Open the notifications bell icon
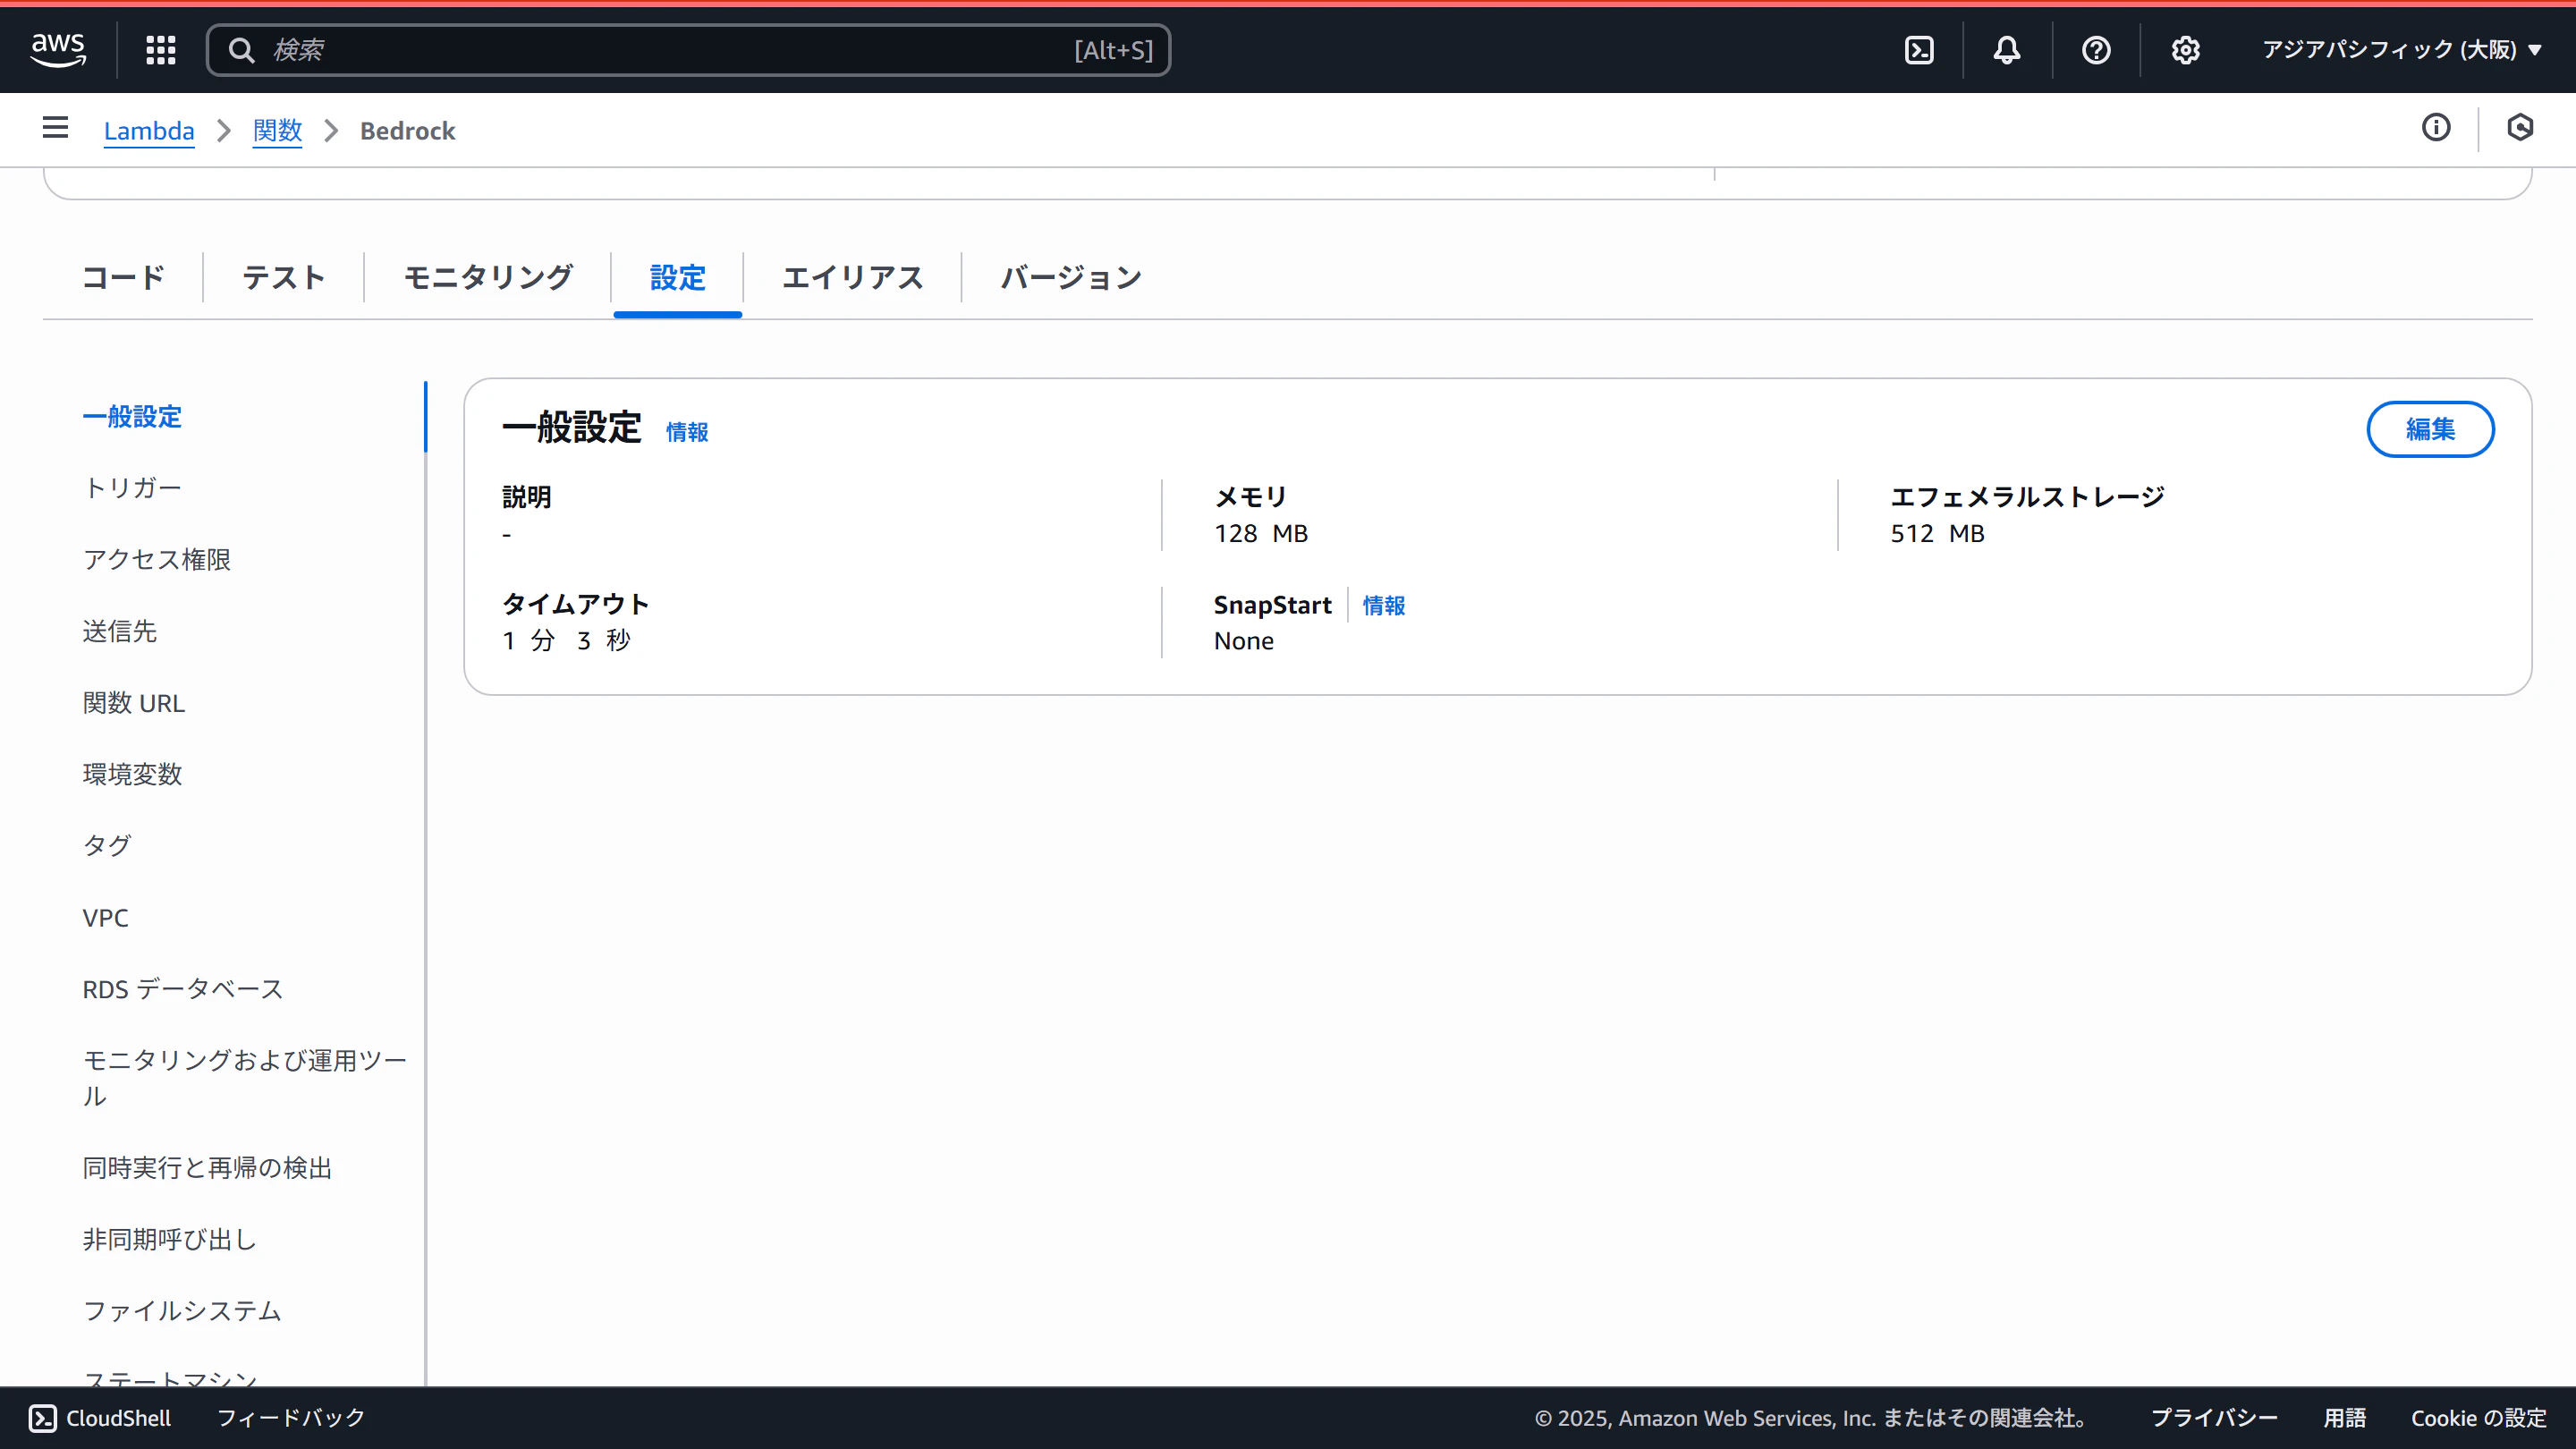The width and height of the screenshot is (2576, 1449). [2006, 50]
